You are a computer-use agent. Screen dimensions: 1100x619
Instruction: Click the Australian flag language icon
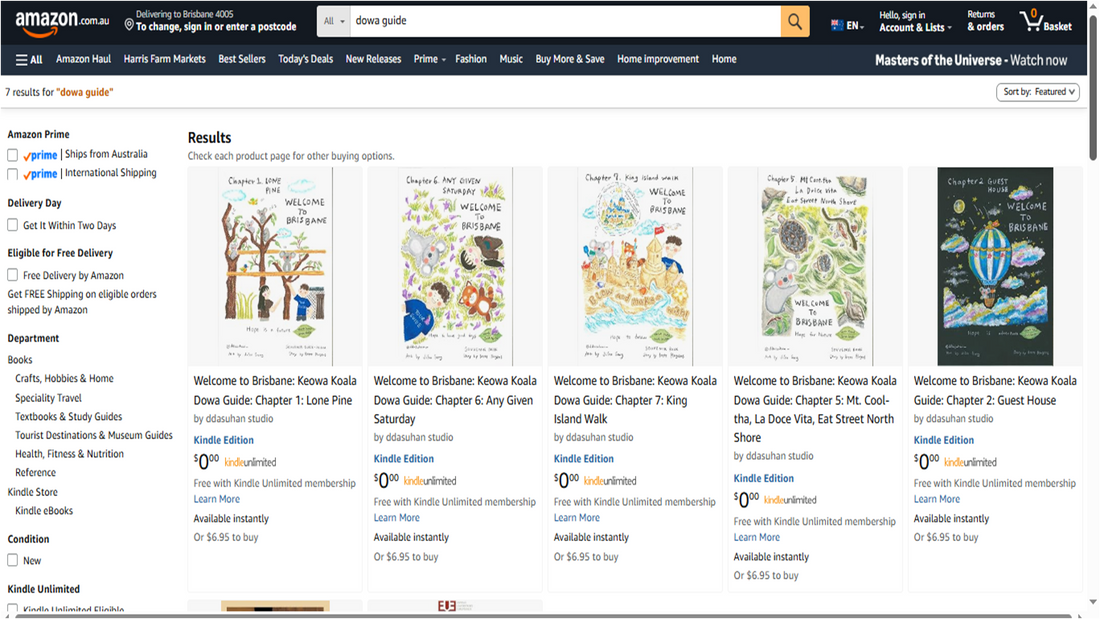[837, 25]
